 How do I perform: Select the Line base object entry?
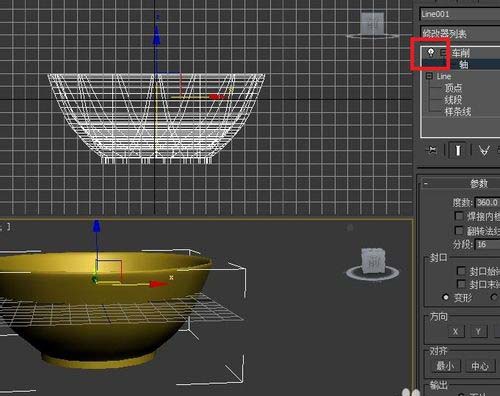(444, 76)
